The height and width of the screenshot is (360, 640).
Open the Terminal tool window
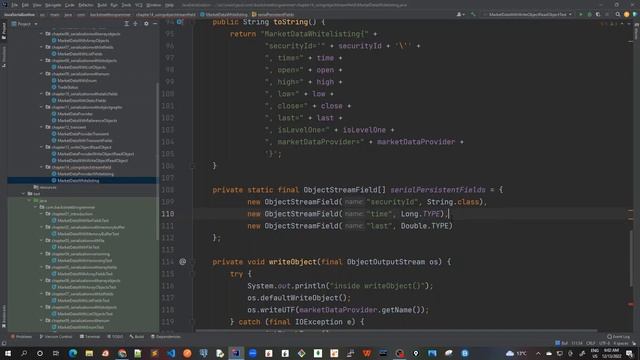coord(90,337)
